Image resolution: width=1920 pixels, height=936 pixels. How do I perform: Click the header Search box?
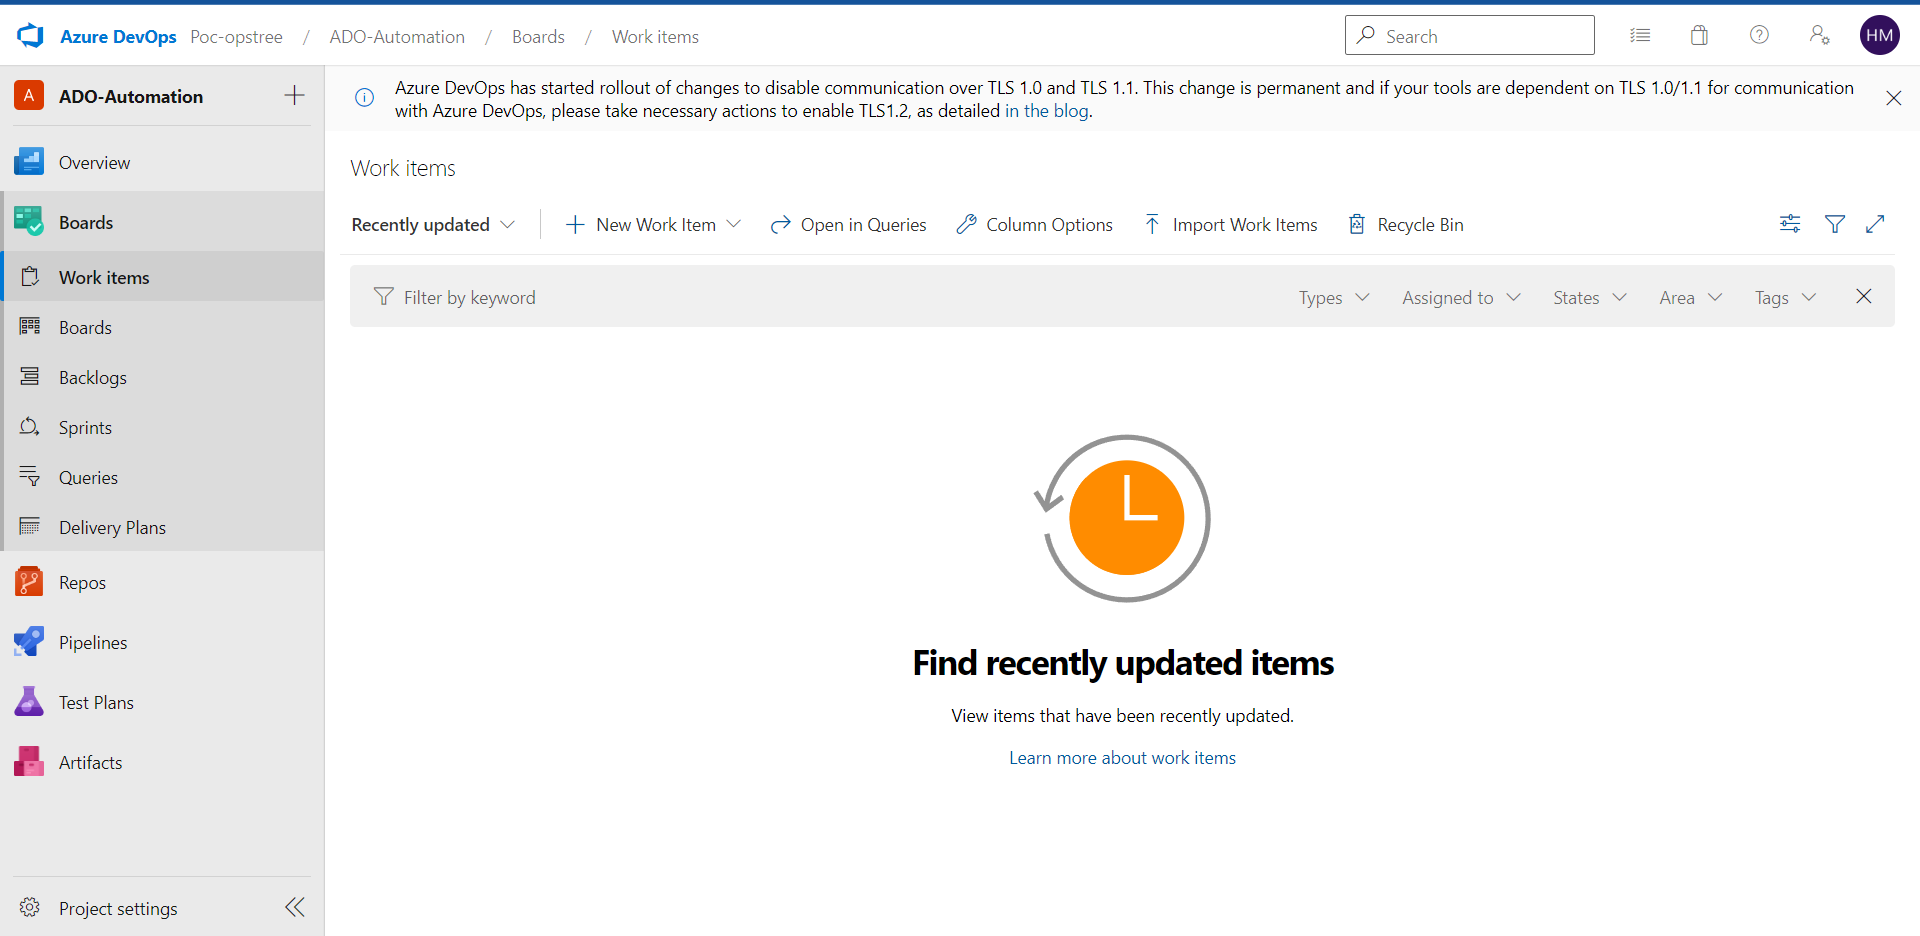click(1470, 35)
